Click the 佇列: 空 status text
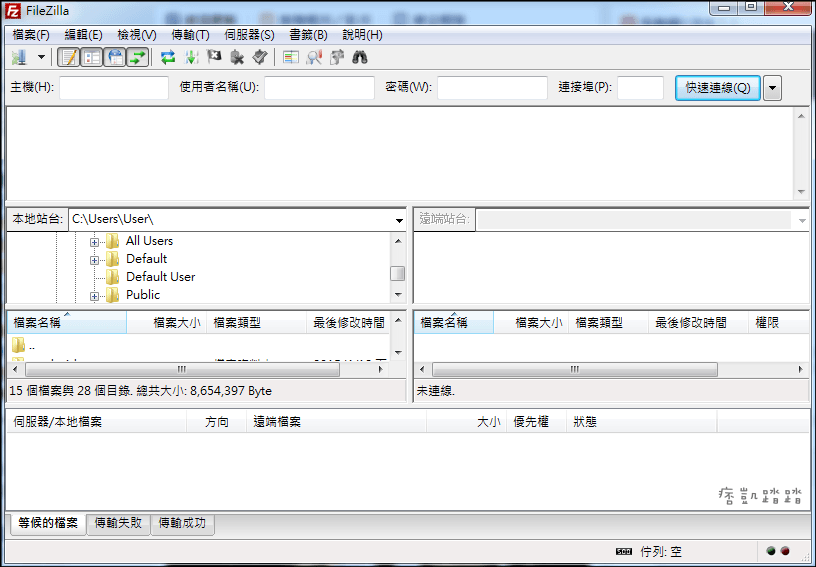Screen dimensions: 816x567 tap(661, 551)
